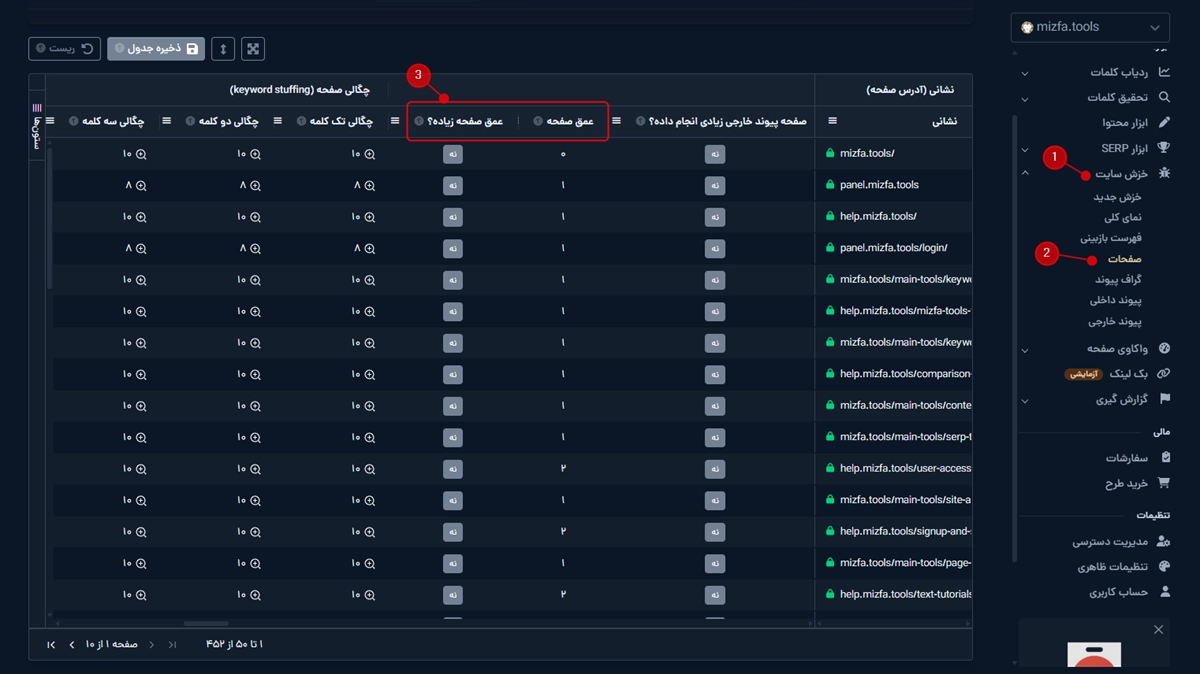Viewport: 1200px width, 674px height.
Task: Open the mizfa.tools project dropdown
Action: (x=1090, y=27)
